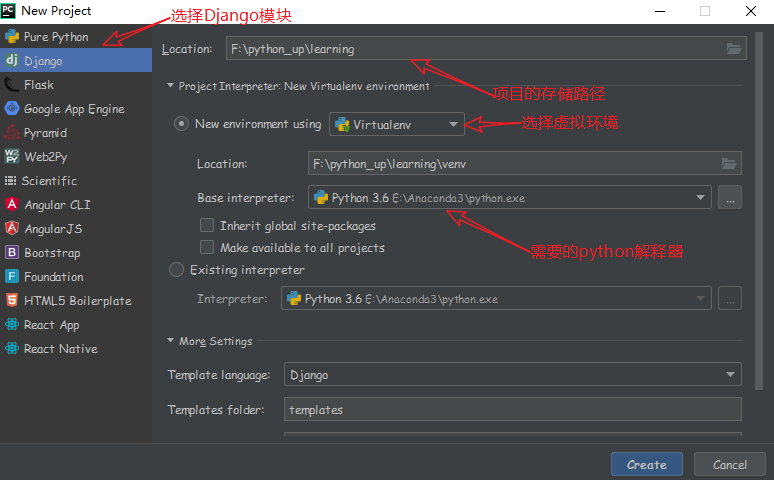The image size is (774, 480).
Task: Click the Flask horn icon
Action: click(x=12, y=84)
